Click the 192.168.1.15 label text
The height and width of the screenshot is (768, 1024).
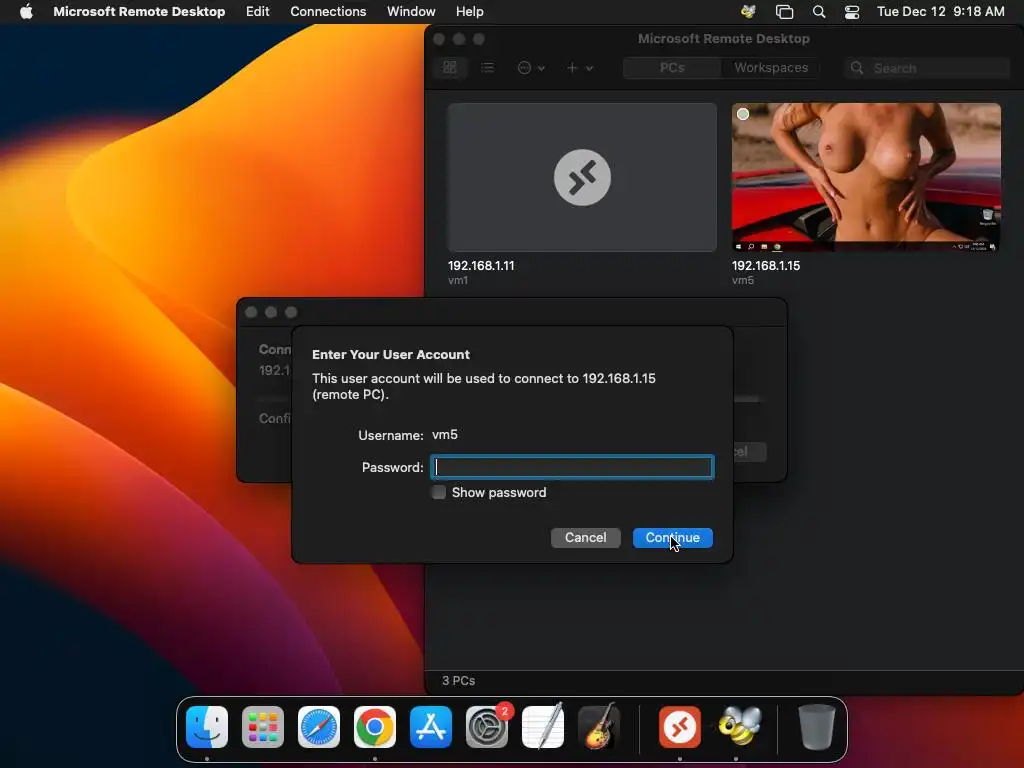coord(765,266)
